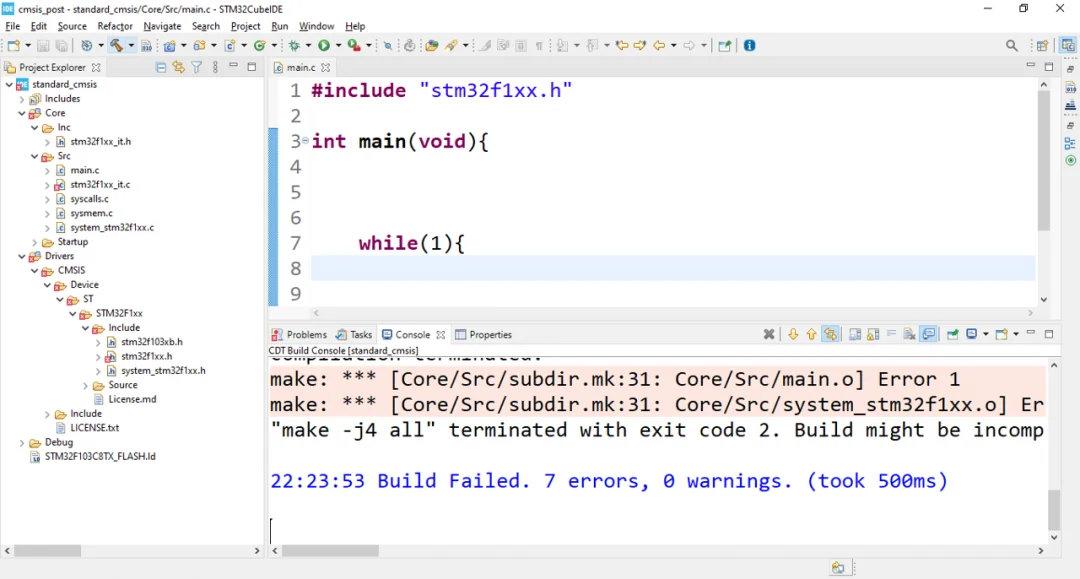Start debugging with the Debug bug icon
1080x579 pixels.
(x=294, y=45)
